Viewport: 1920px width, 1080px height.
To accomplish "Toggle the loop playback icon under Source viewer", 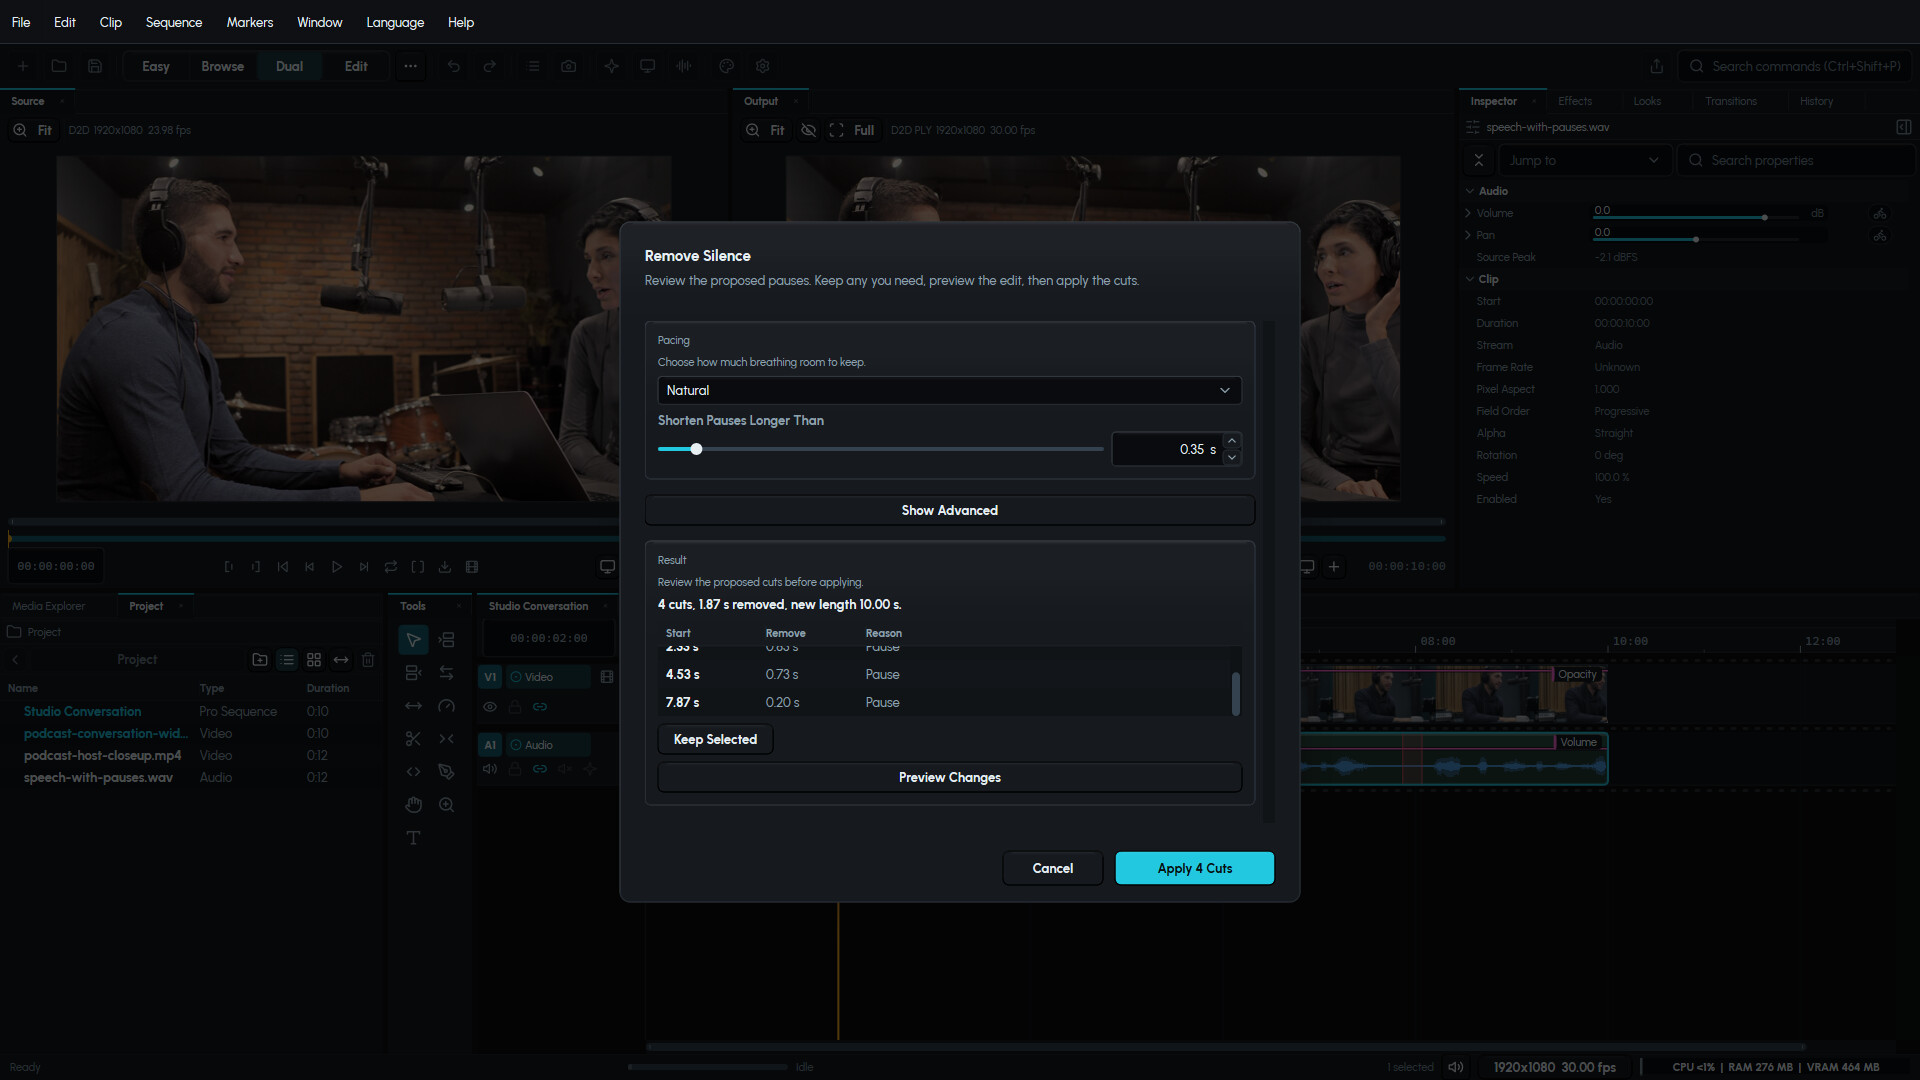I will pos(391,567).
